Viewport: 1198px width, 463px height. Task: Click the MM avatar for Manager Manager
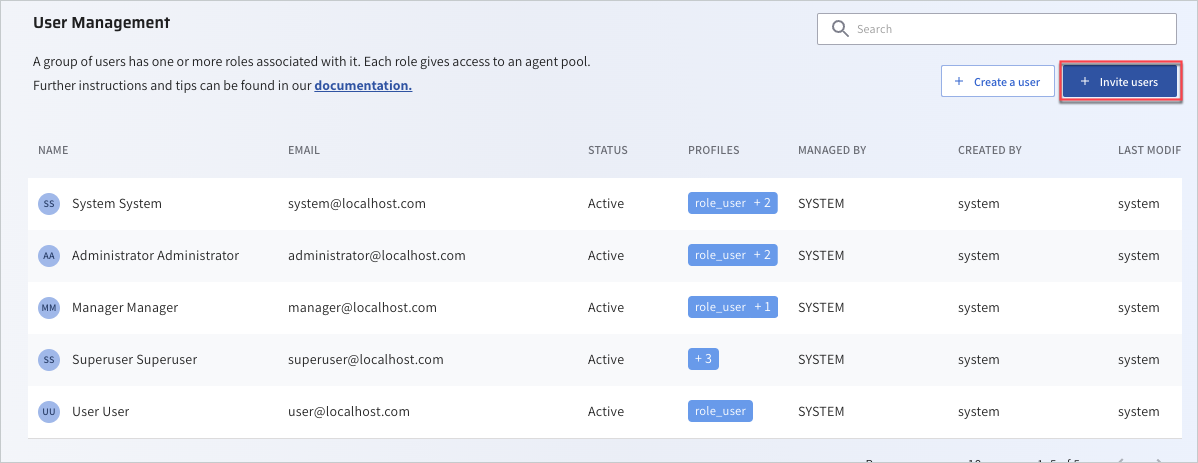point(48,308)
